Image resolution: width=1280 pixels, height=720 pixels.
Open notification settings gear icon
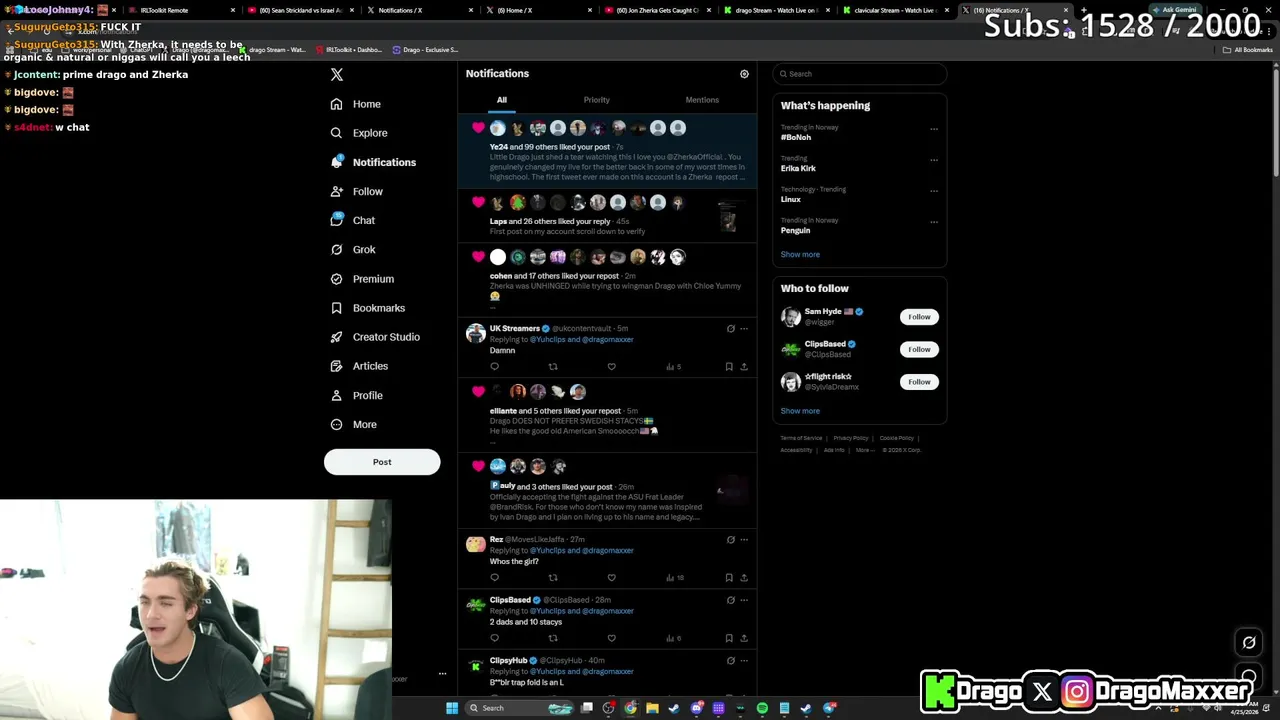(x=744, y=74)
